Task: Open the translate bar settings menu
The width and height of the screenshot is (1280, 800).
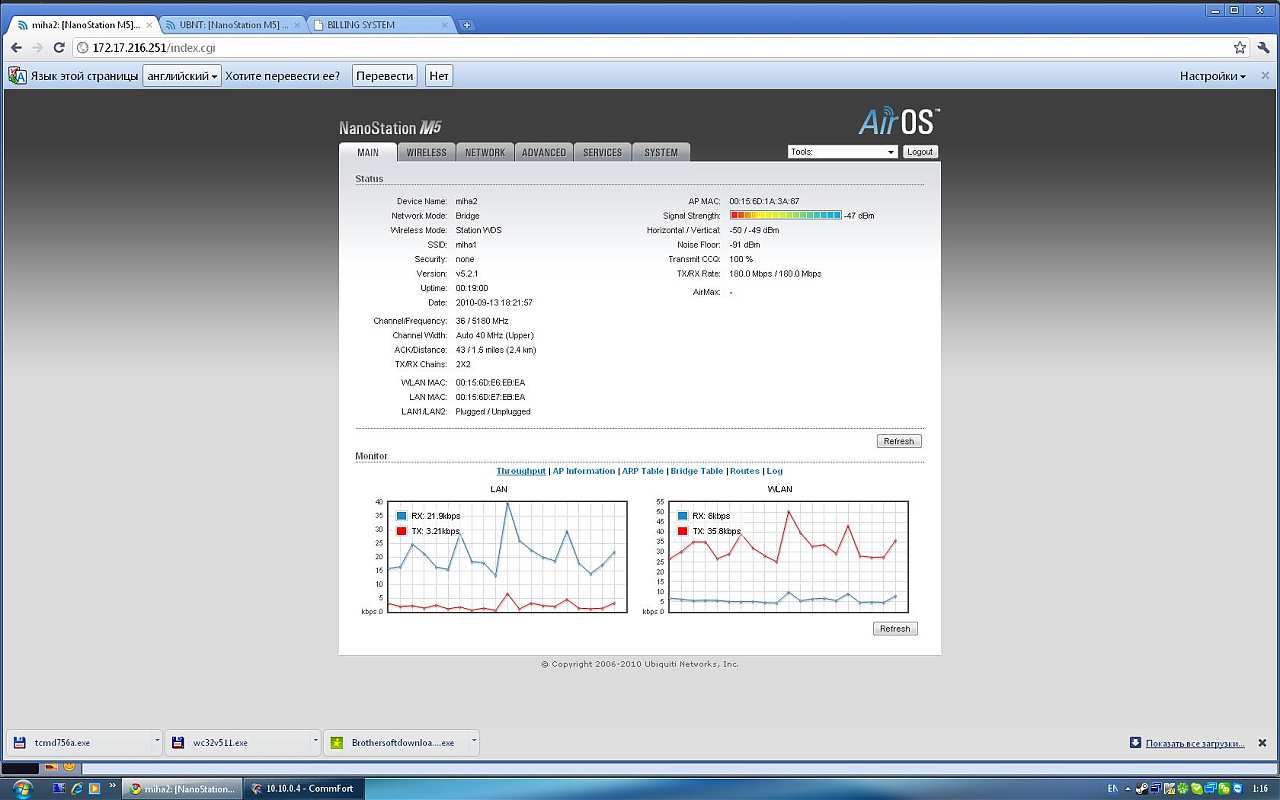Action: pyautogui.click(x=1213, y=76)
